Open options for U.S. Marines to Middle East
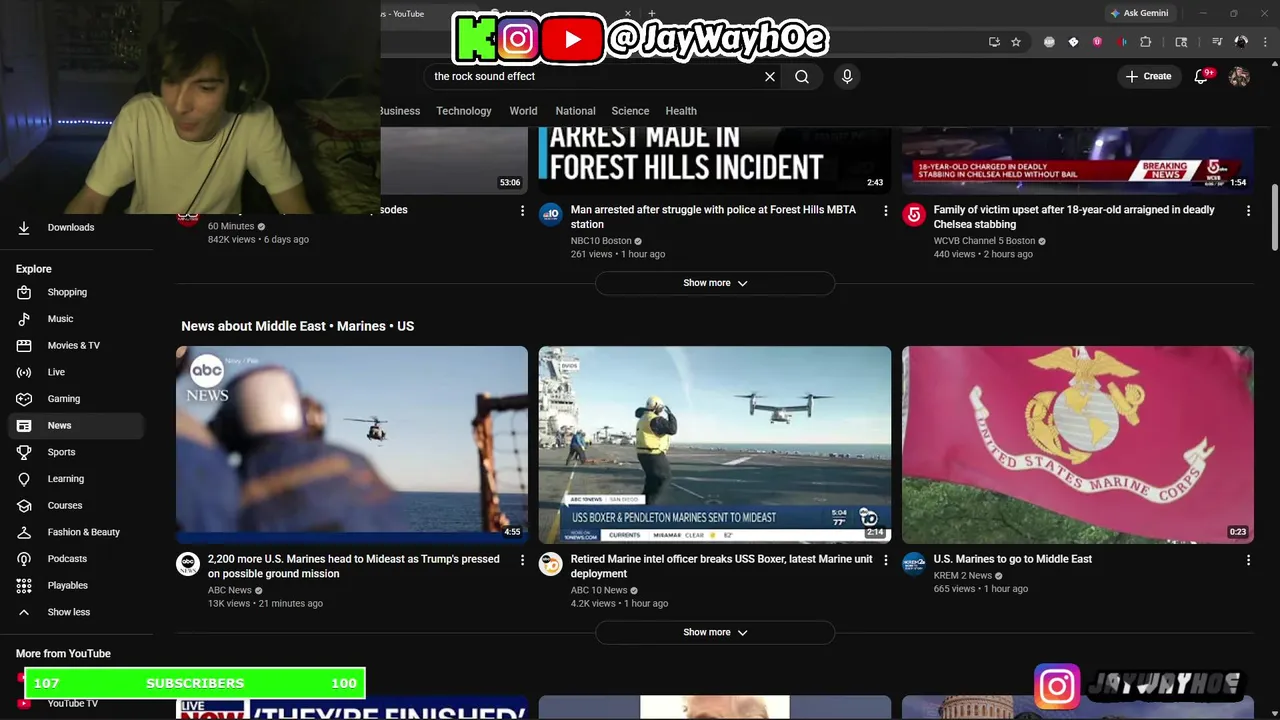This screenshot has height=720, width=1280. (x=1248, y=560)
